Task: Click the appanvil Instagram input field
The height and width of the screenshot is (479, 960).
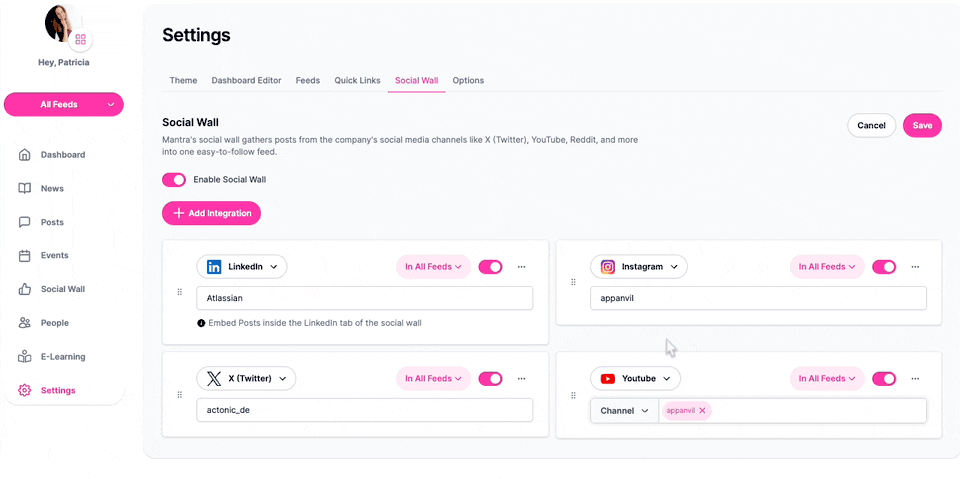Action: coord(758,298)
